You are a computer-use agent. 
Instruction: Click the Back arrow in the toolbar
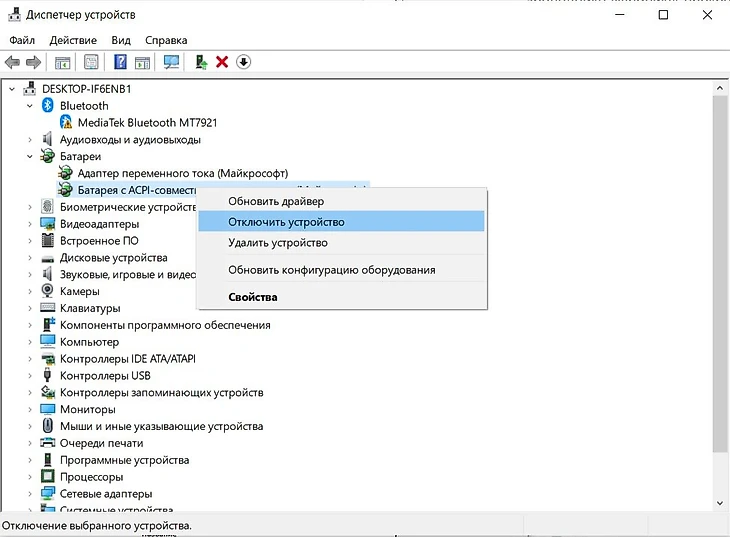(x=13, y=62)
